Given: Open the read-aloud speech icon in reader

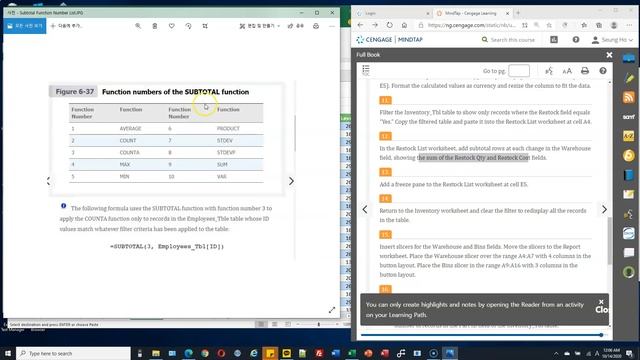Looking at the screenshot, I should tap(549, 71).
